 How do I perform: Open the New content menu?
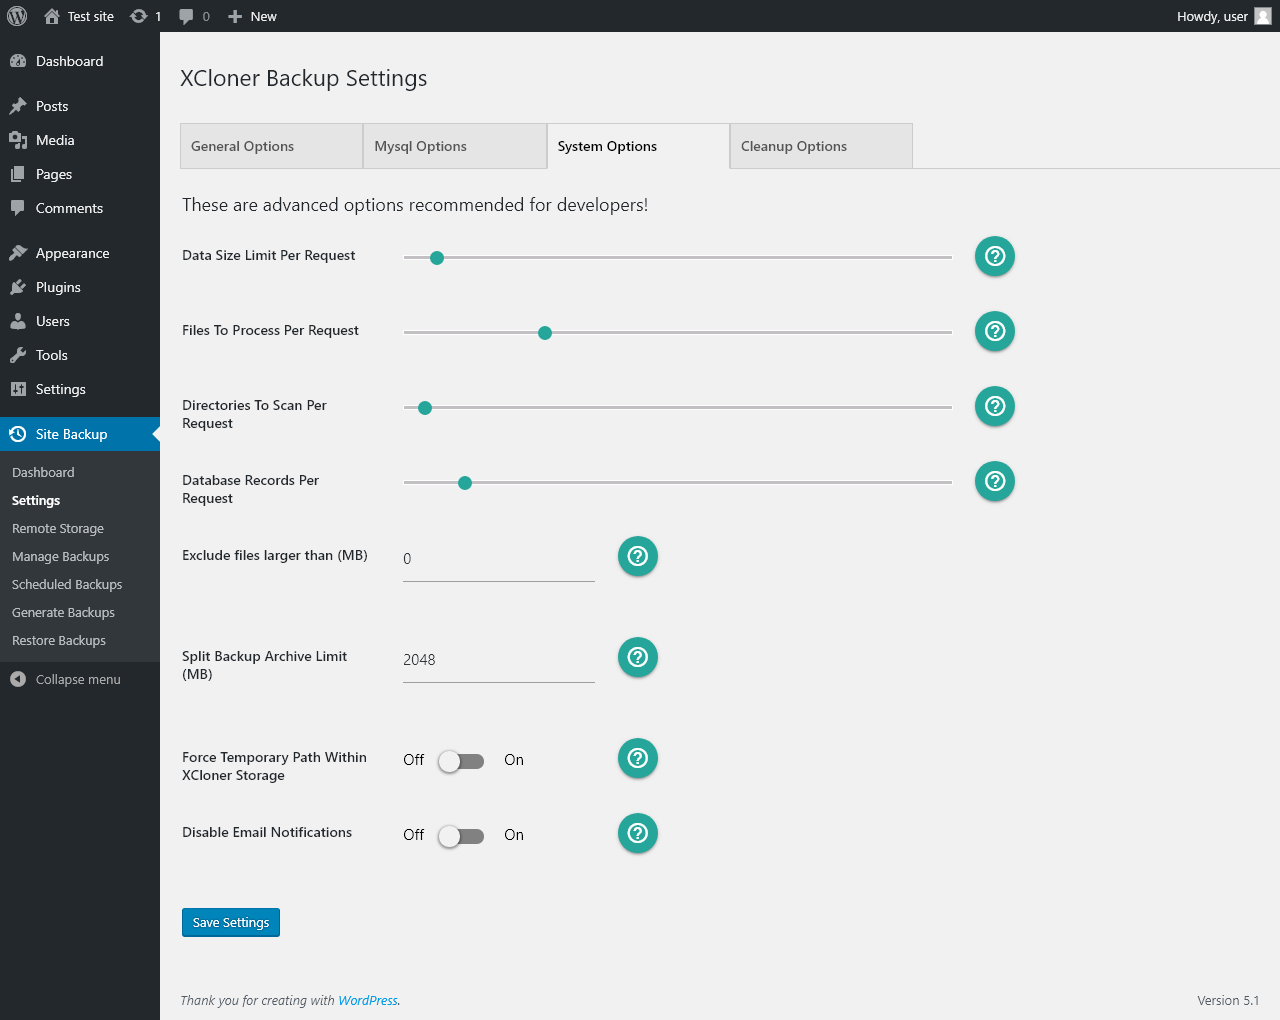click(x=252, y=16)
